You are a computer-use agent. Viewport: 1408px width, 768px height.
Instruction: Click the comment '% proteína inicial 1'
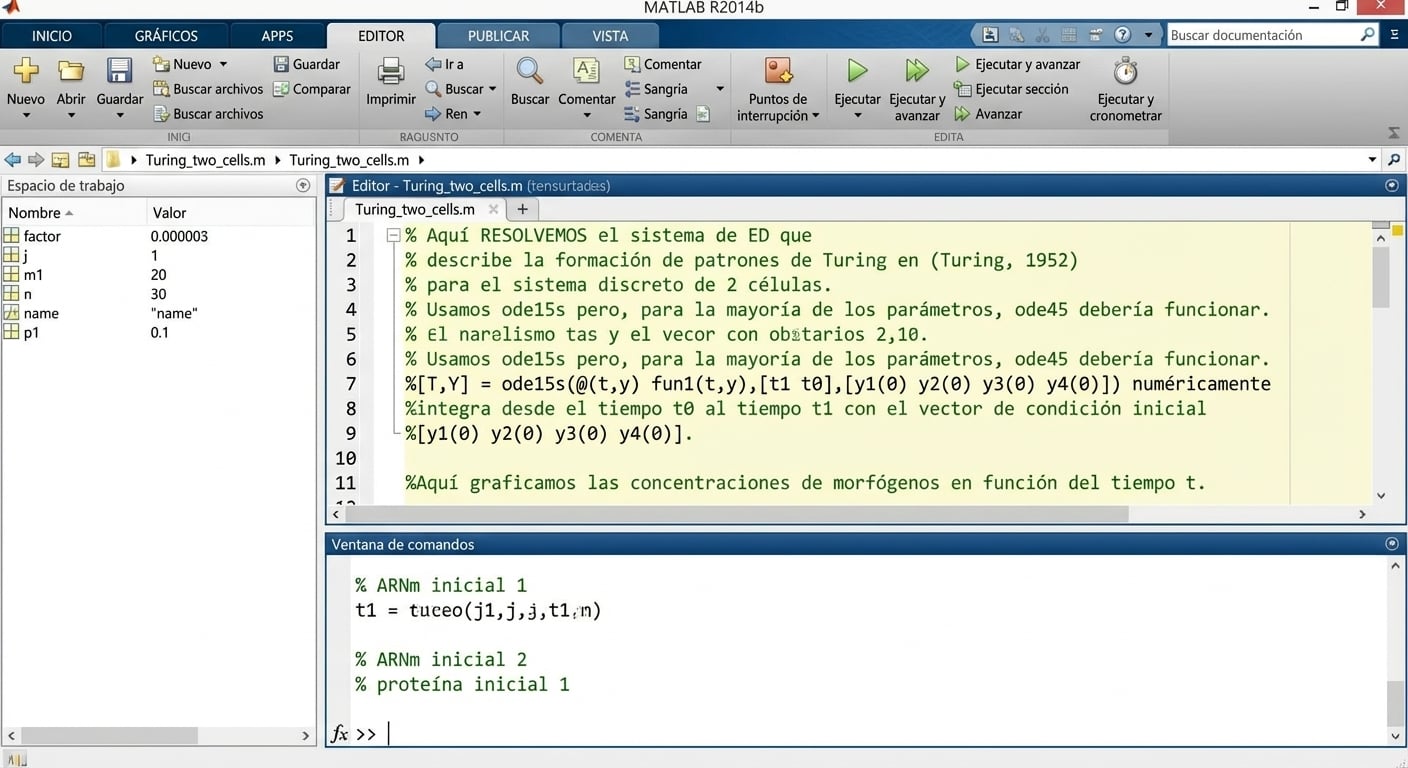coord(463,685)
